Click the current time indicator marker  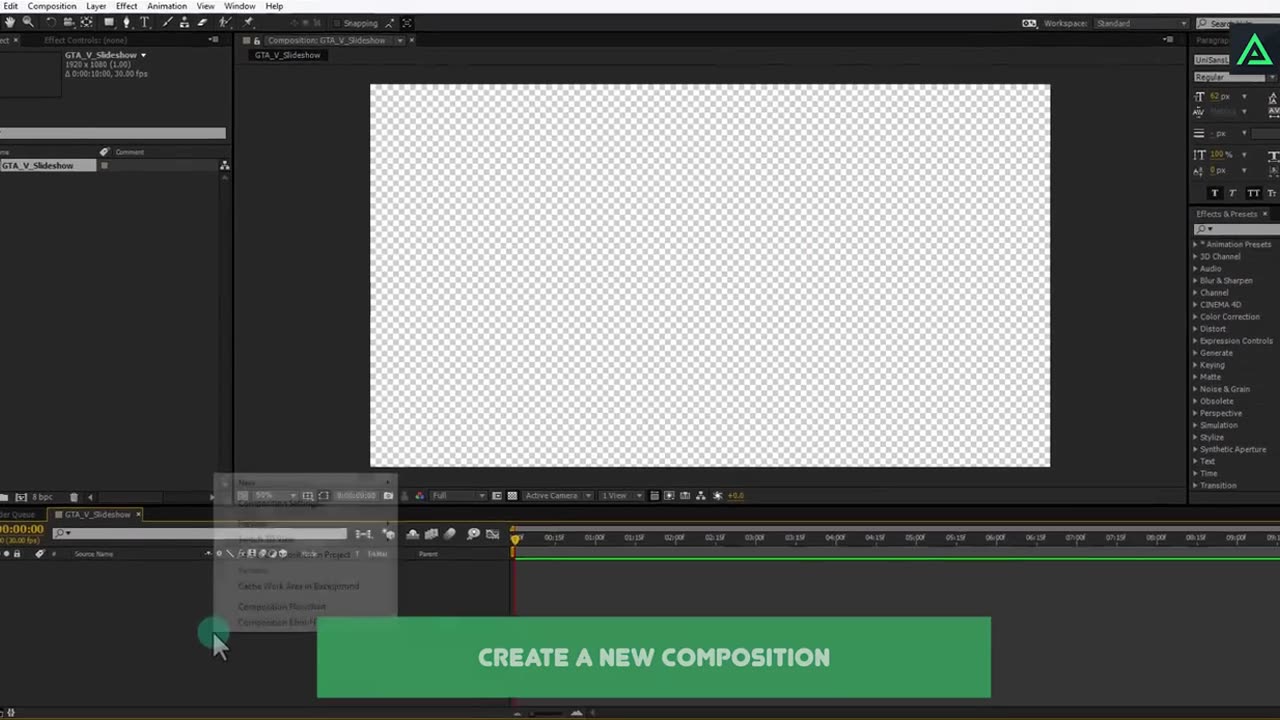click(x=516, y=540)
